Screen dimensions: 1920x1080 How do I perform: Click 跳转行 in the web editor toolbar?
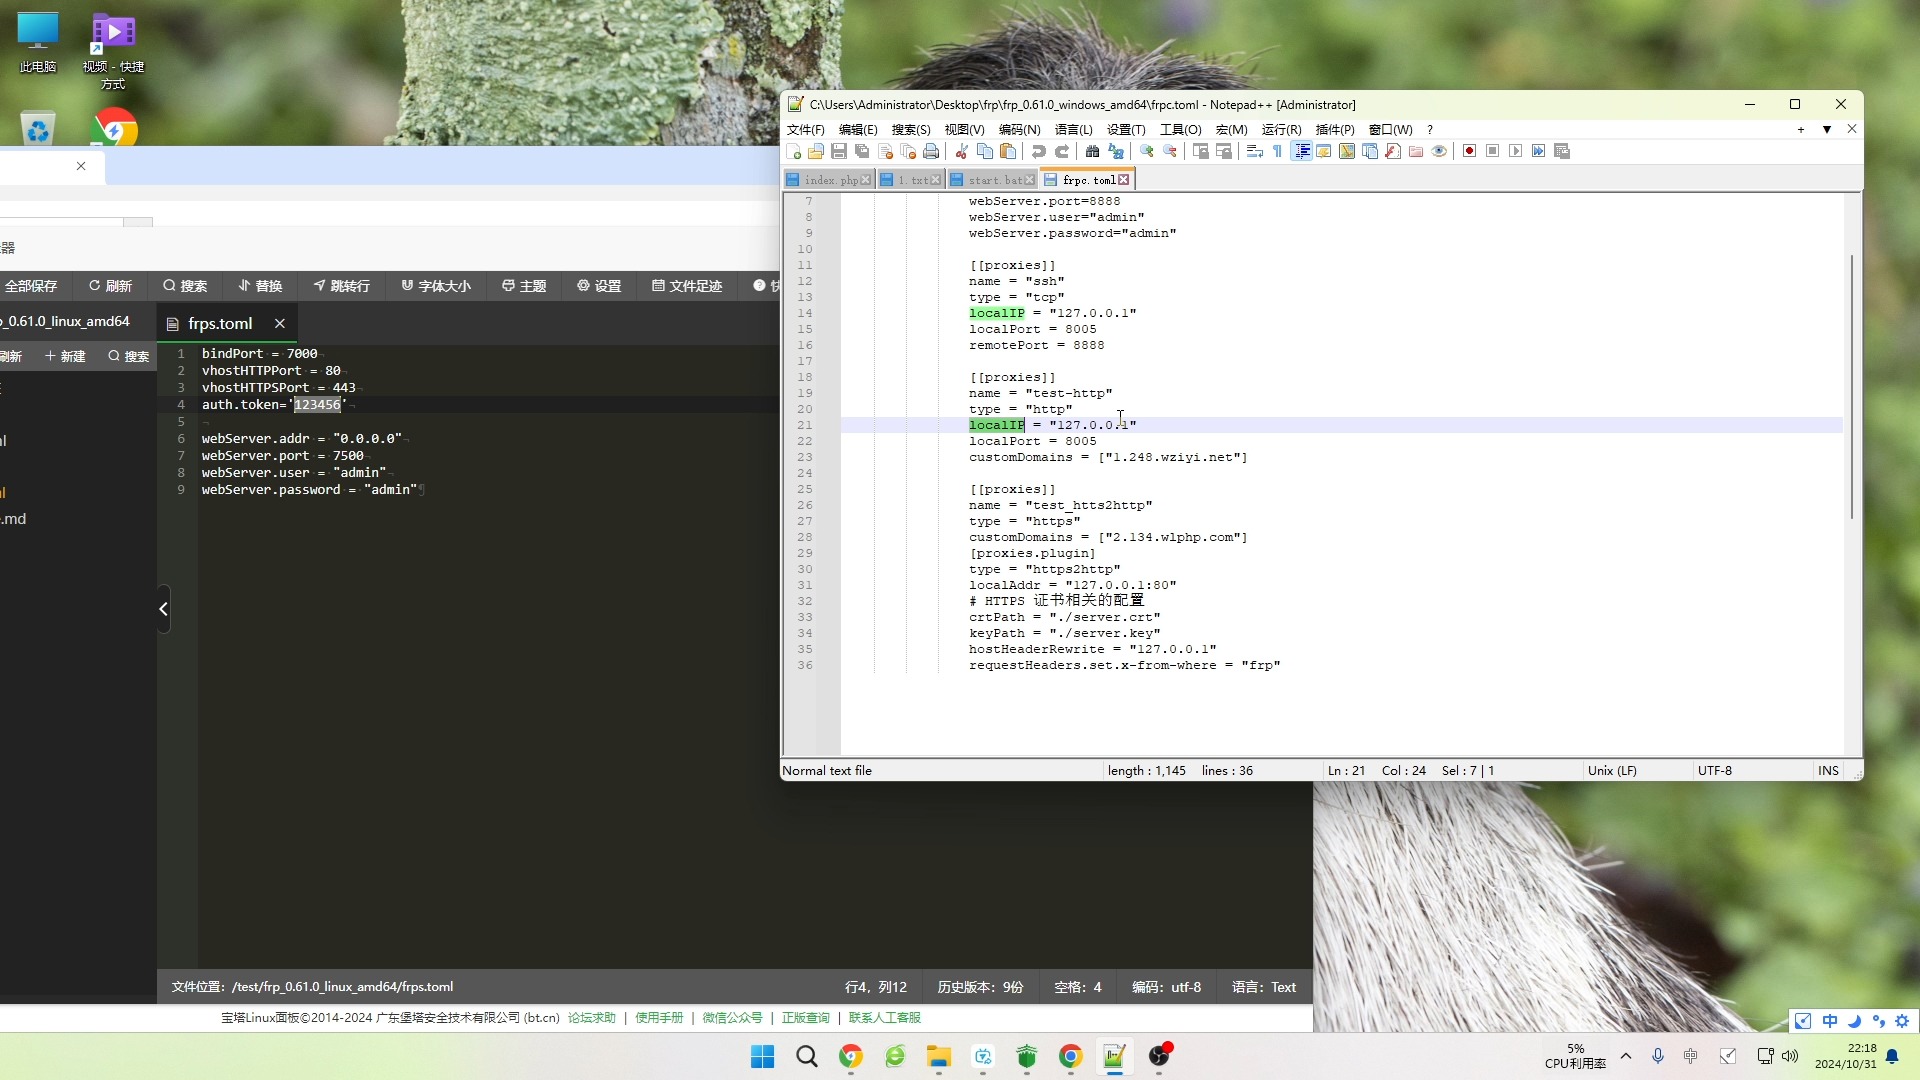tap(341, 286)
